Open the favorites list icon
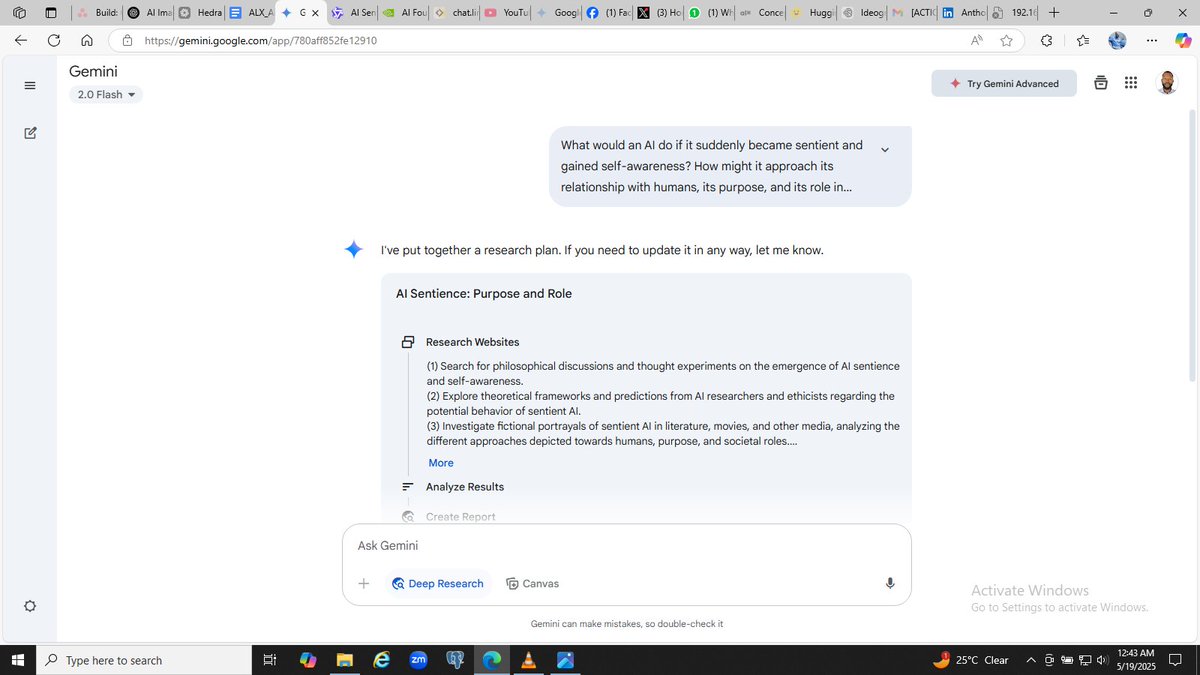1200x675 pixels. pyautogui.click(x=1083, y=40)
